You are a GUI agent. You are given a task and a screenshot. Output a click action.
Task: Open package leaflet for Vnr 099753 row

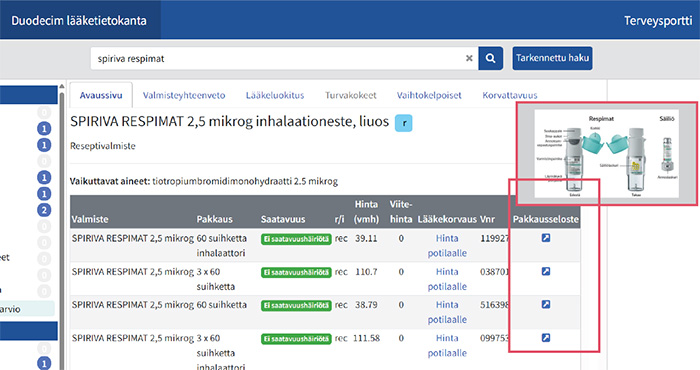click(546, 338)
